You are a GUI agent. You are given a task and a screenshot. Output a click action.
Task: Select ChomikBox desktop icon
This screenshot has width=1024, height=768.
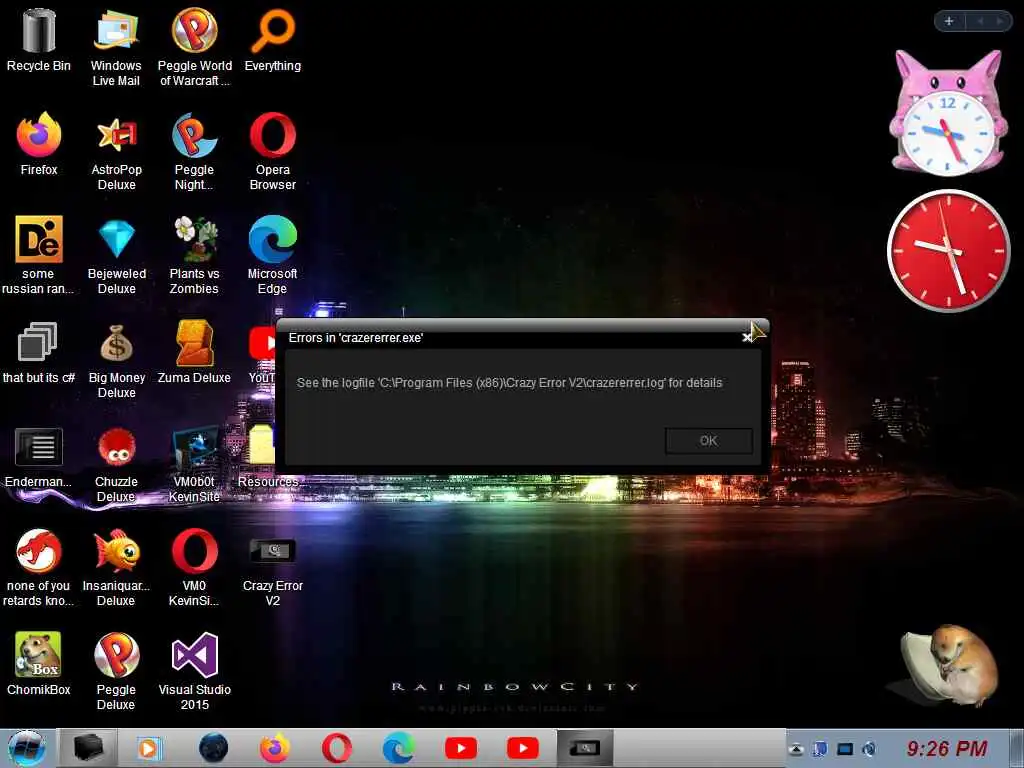pos(39,664)
